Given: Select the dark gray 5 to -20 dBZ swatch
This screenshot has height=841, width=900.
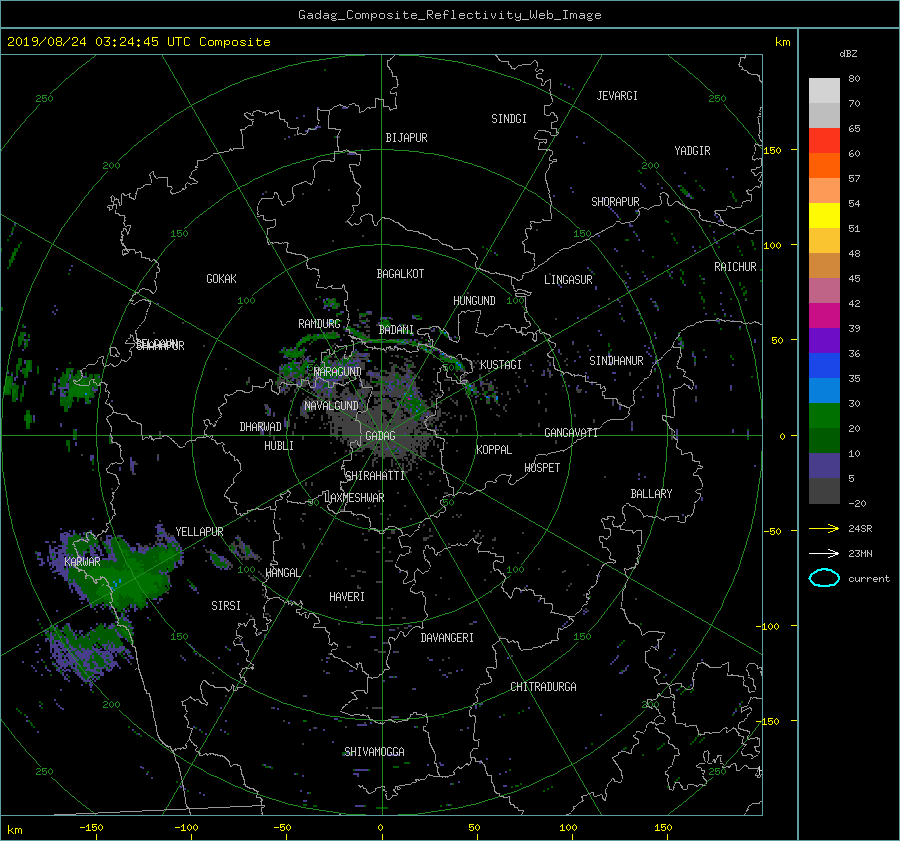Looking at the screenshot, I should (824, 491).
